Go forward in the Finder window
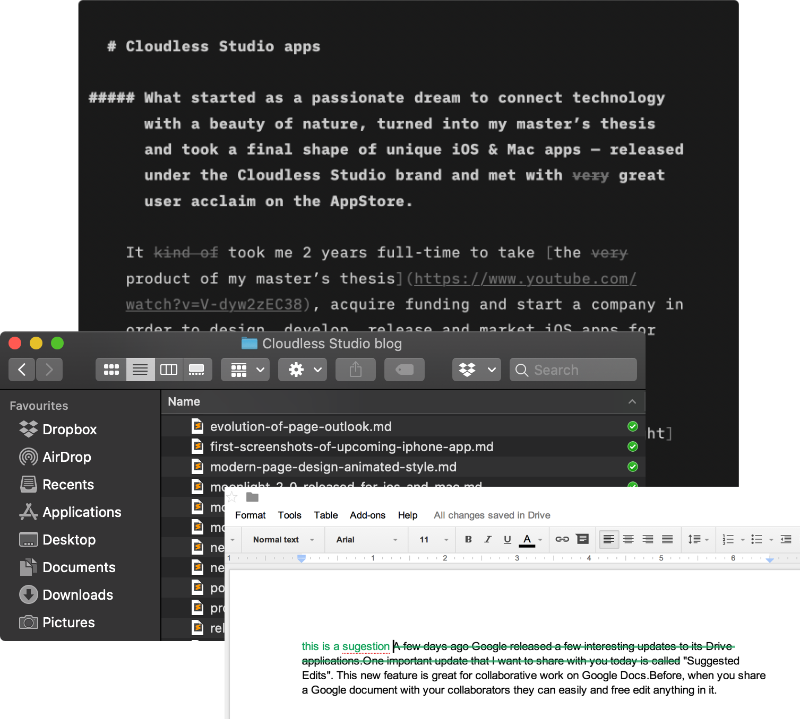The image size is (800, 719). pyautogui.click(x=49, y=369)
